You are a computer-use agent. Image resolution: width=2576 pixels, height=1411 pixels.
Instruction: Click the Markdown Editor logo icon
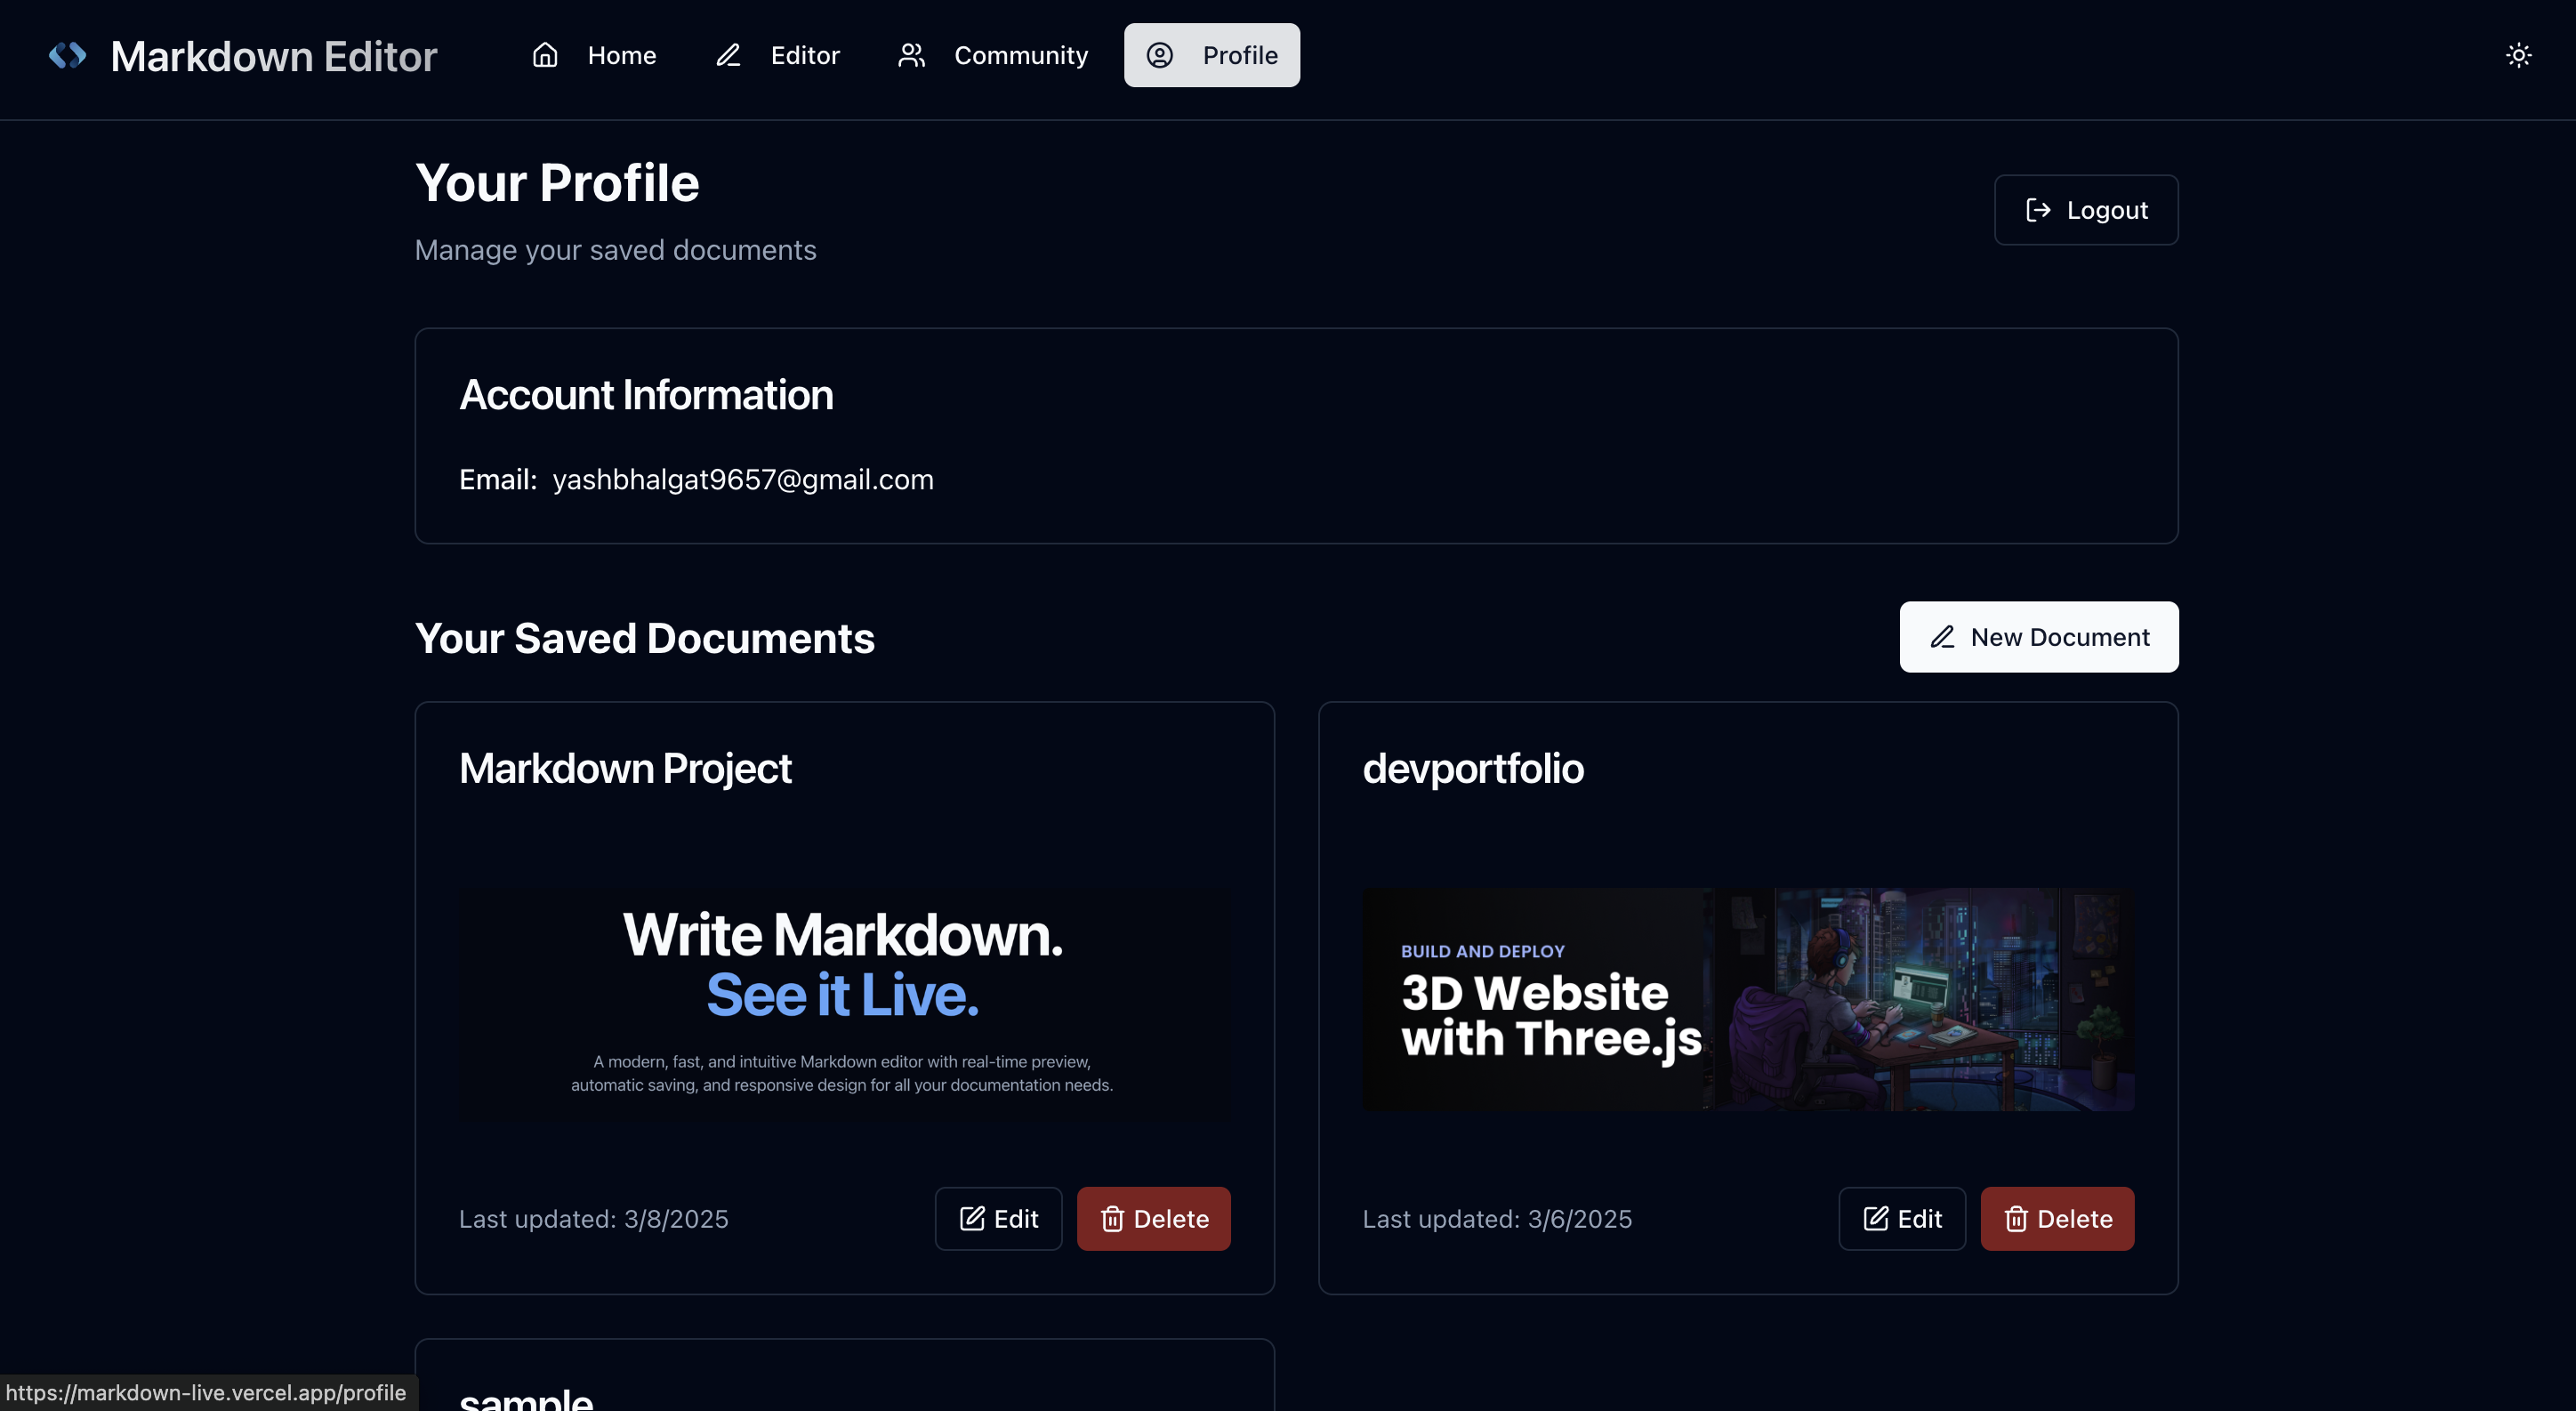[x=68, y=55]
